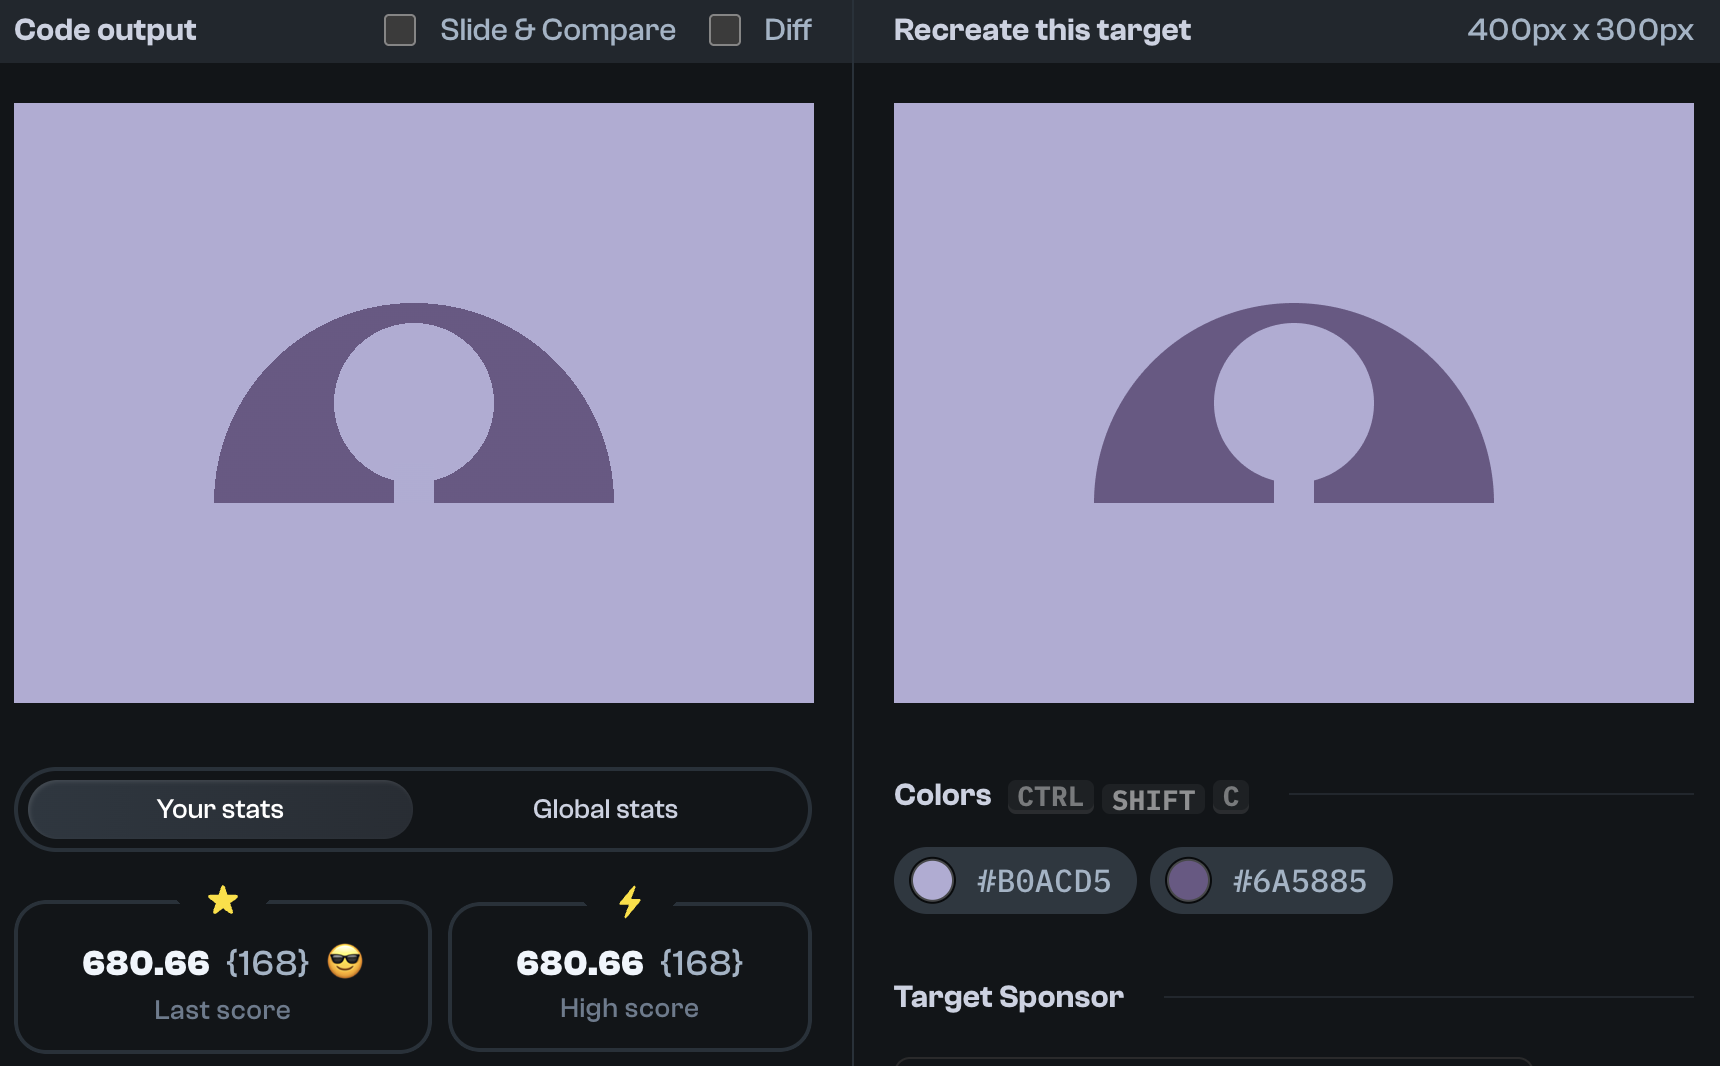The width and height of the screenshot is (1720, 1066).
Task: Click the Code output header label
Action: (103, 29)
